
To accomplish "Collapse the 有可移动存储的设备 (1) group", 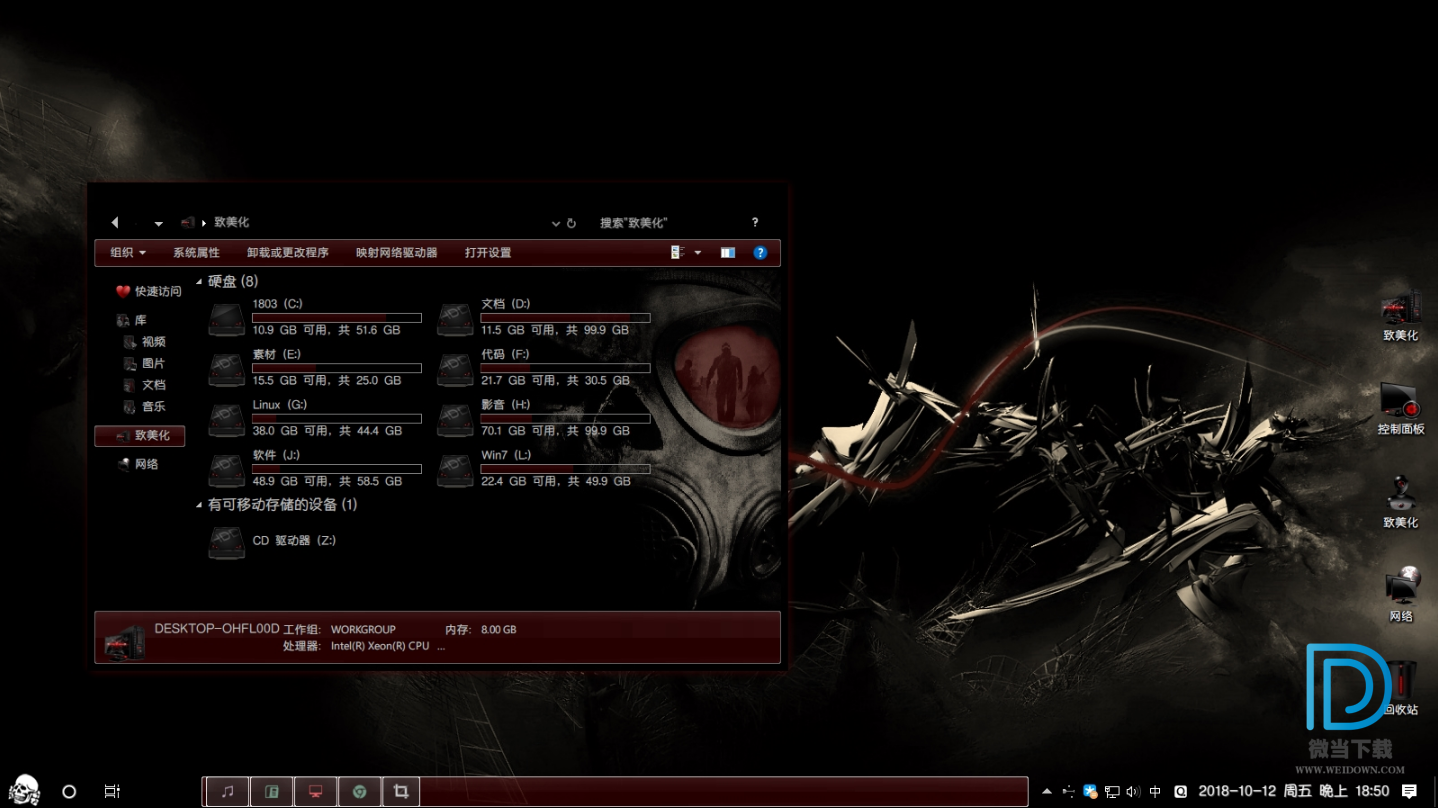I will 199,505.
